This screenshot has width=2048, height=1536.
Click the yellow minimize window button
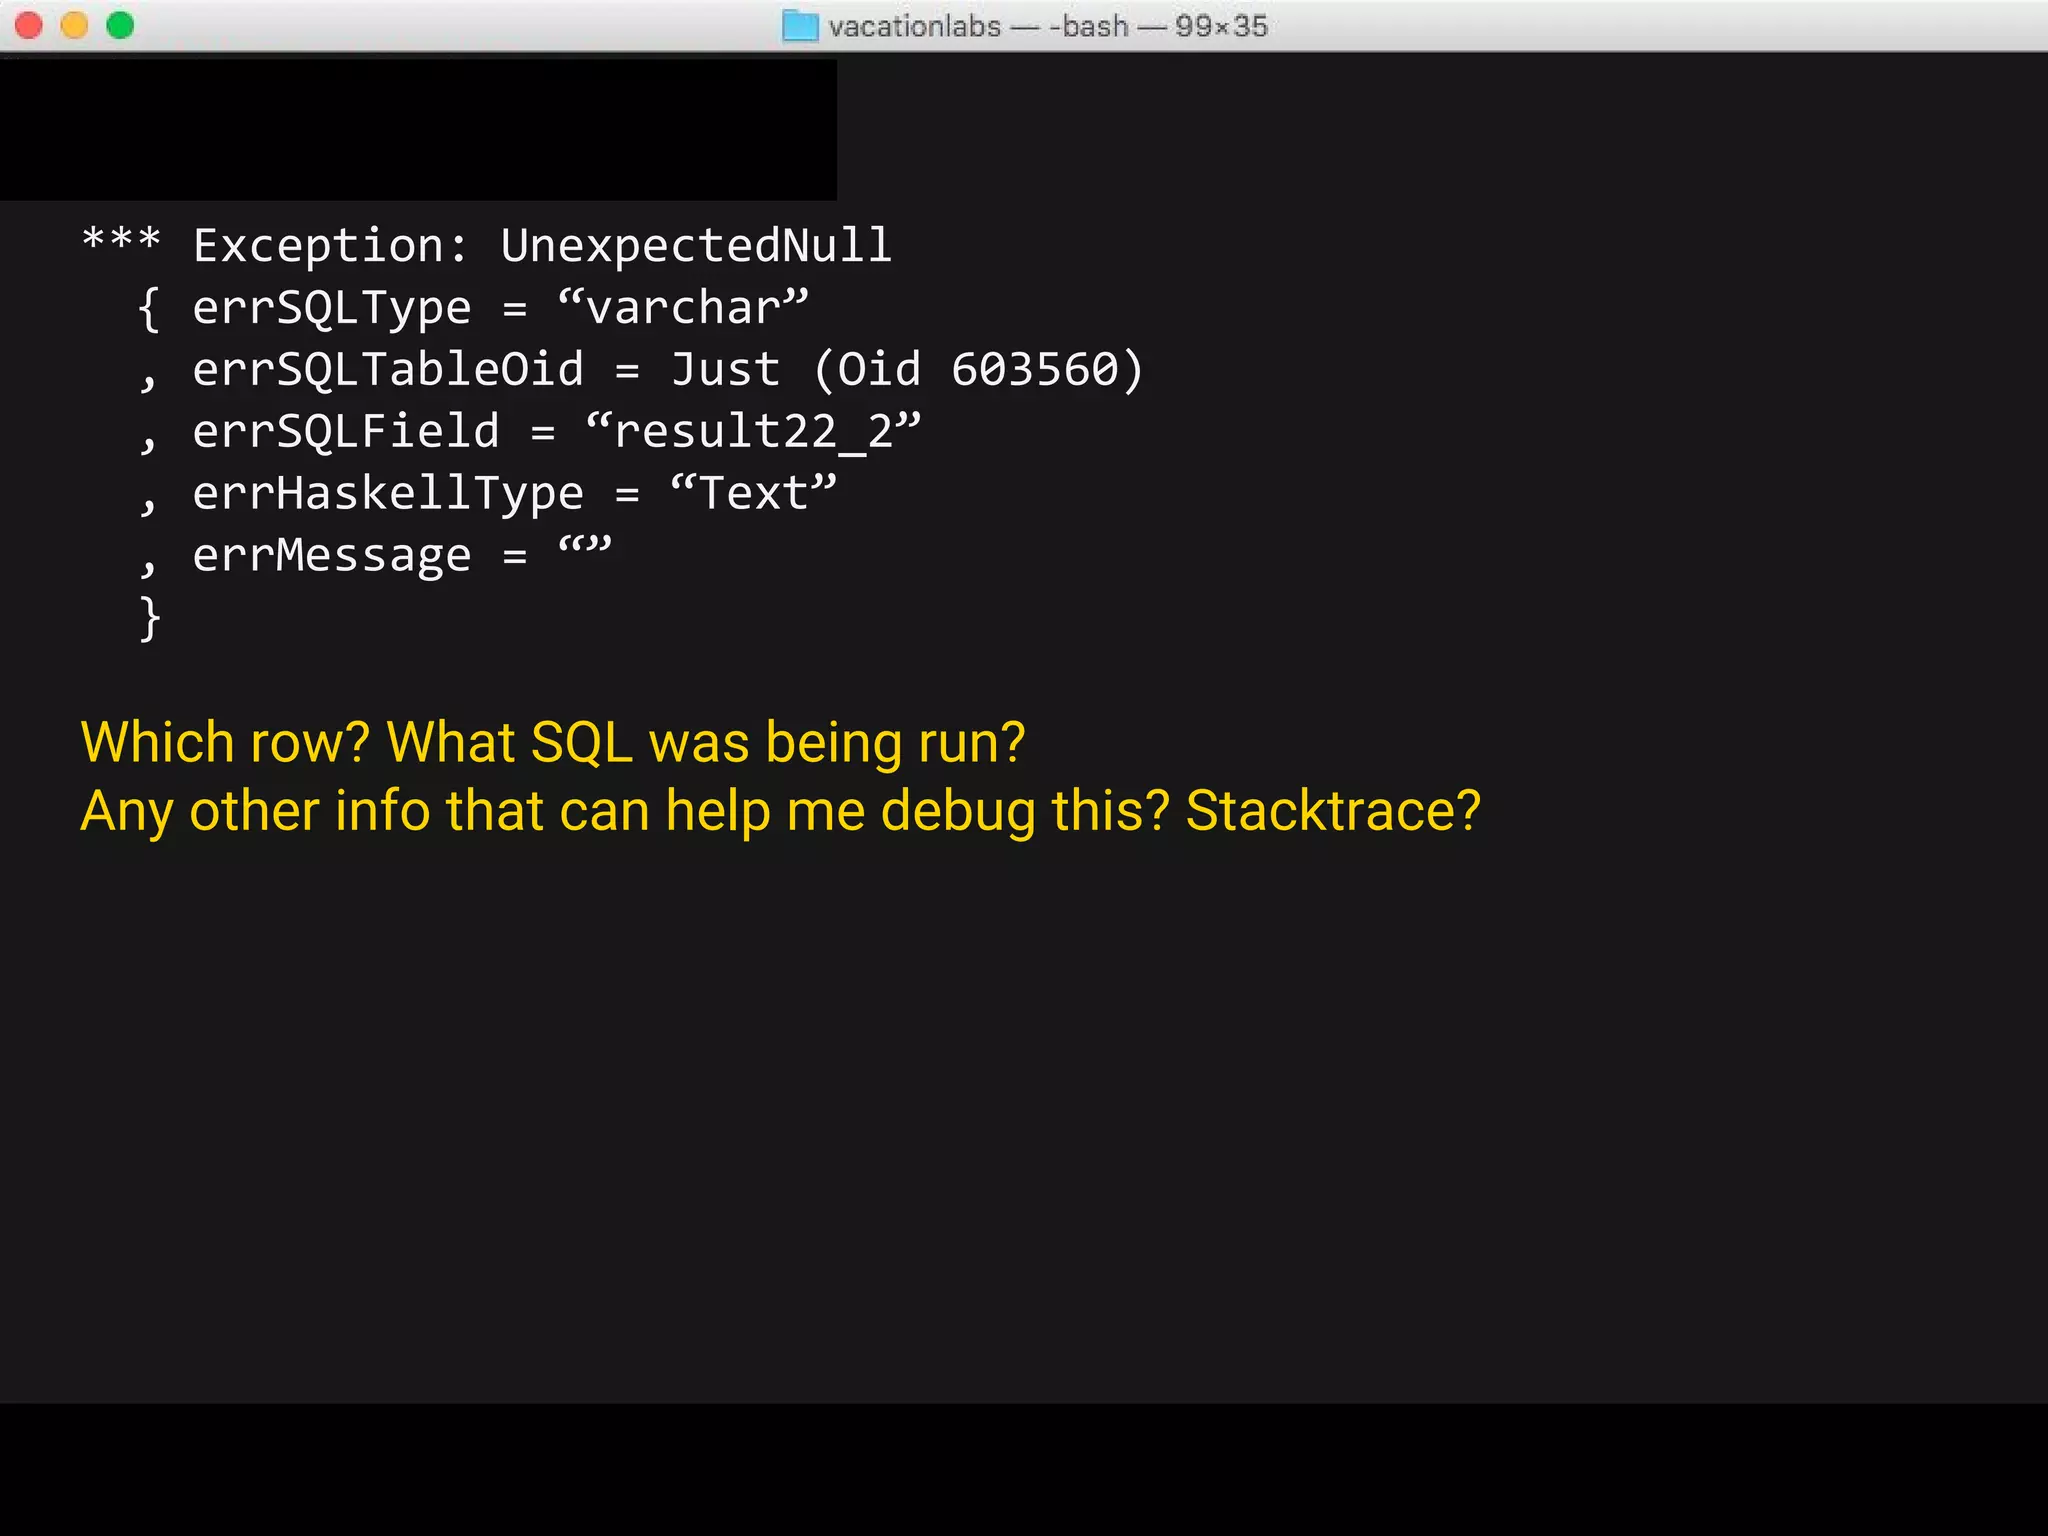point(75,25)
